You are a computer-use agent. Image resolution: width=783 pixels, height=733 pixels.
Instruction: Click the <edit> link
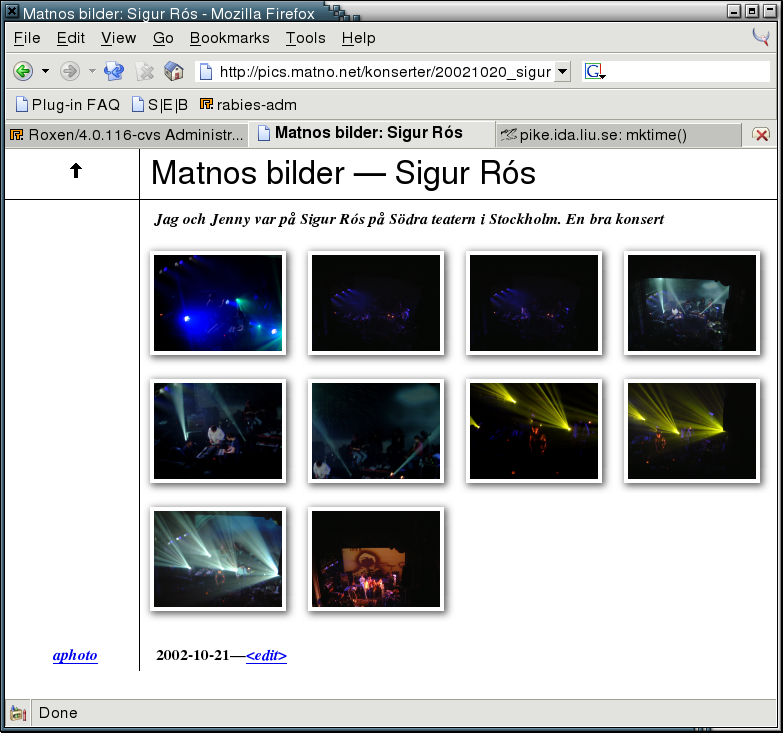266,655
